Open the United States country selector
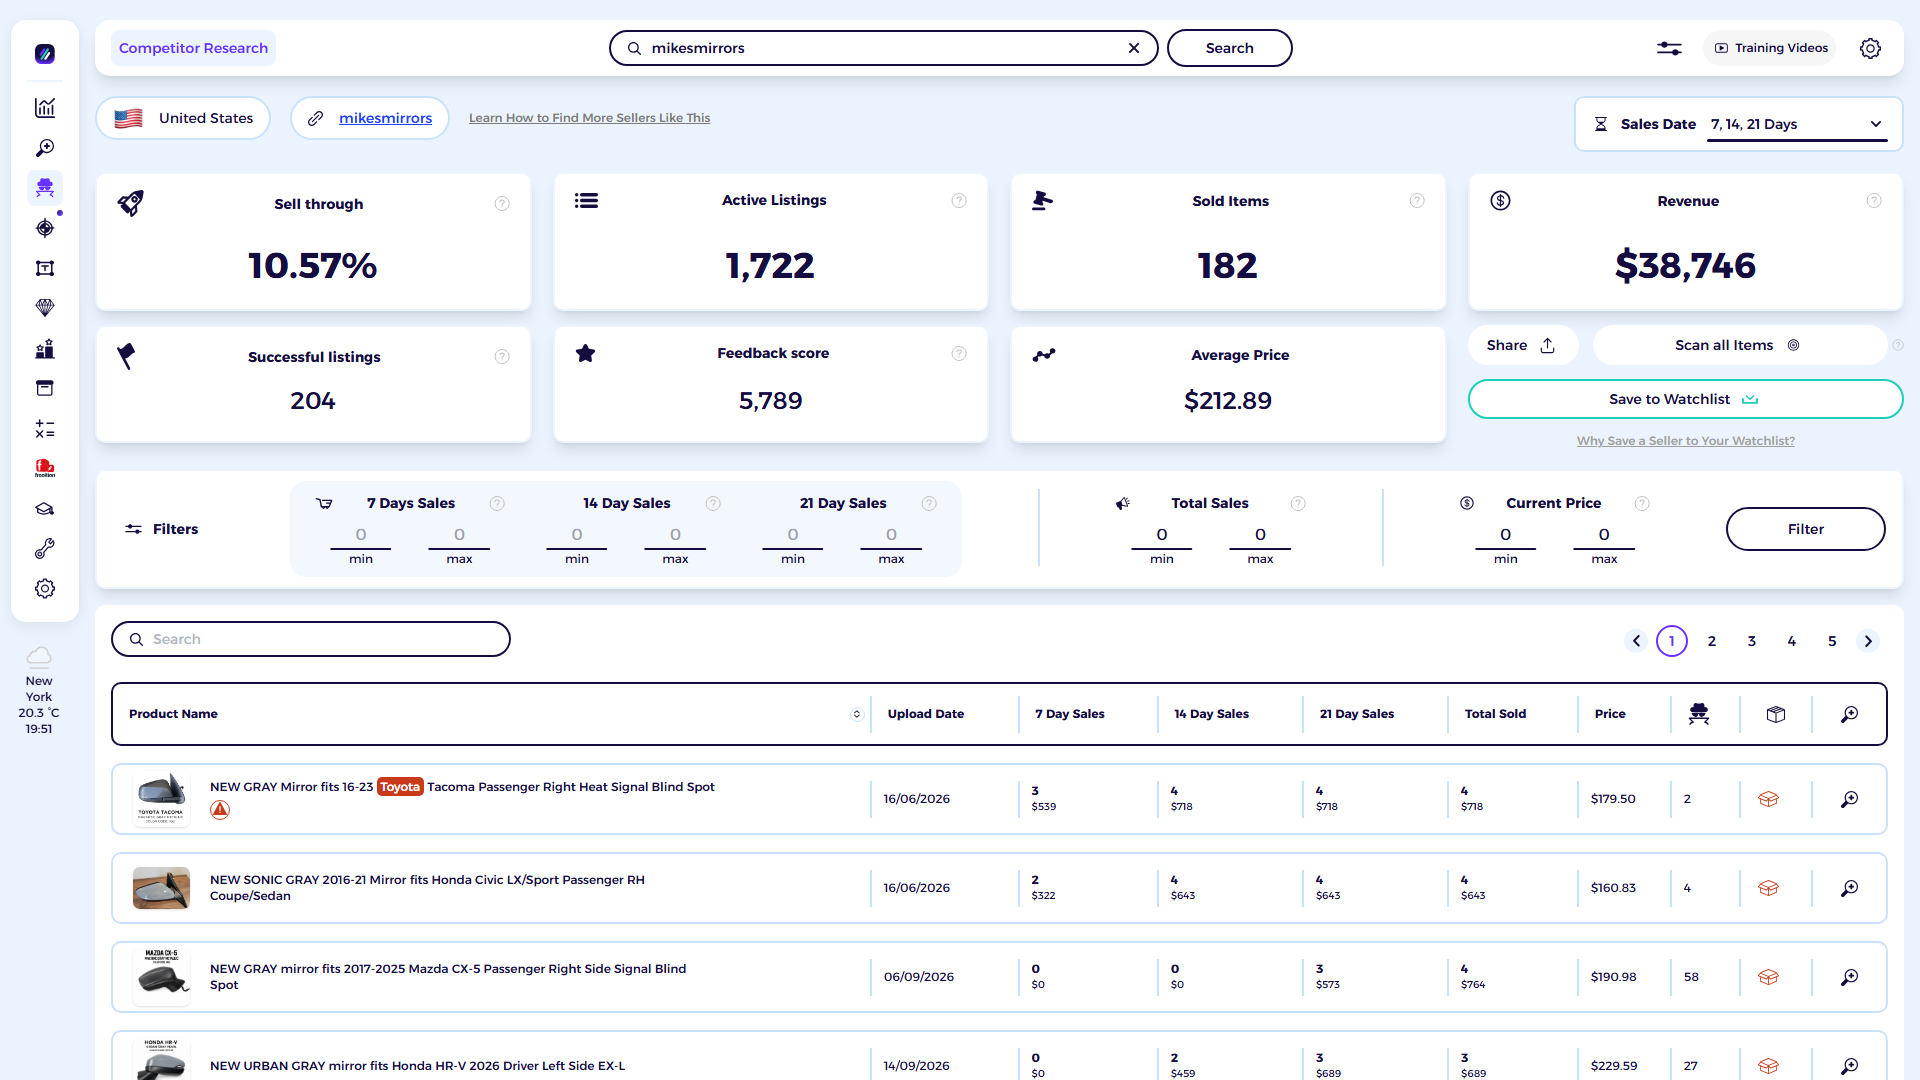The height and width of the screenshot is (1080, 1920). (183, 118)
